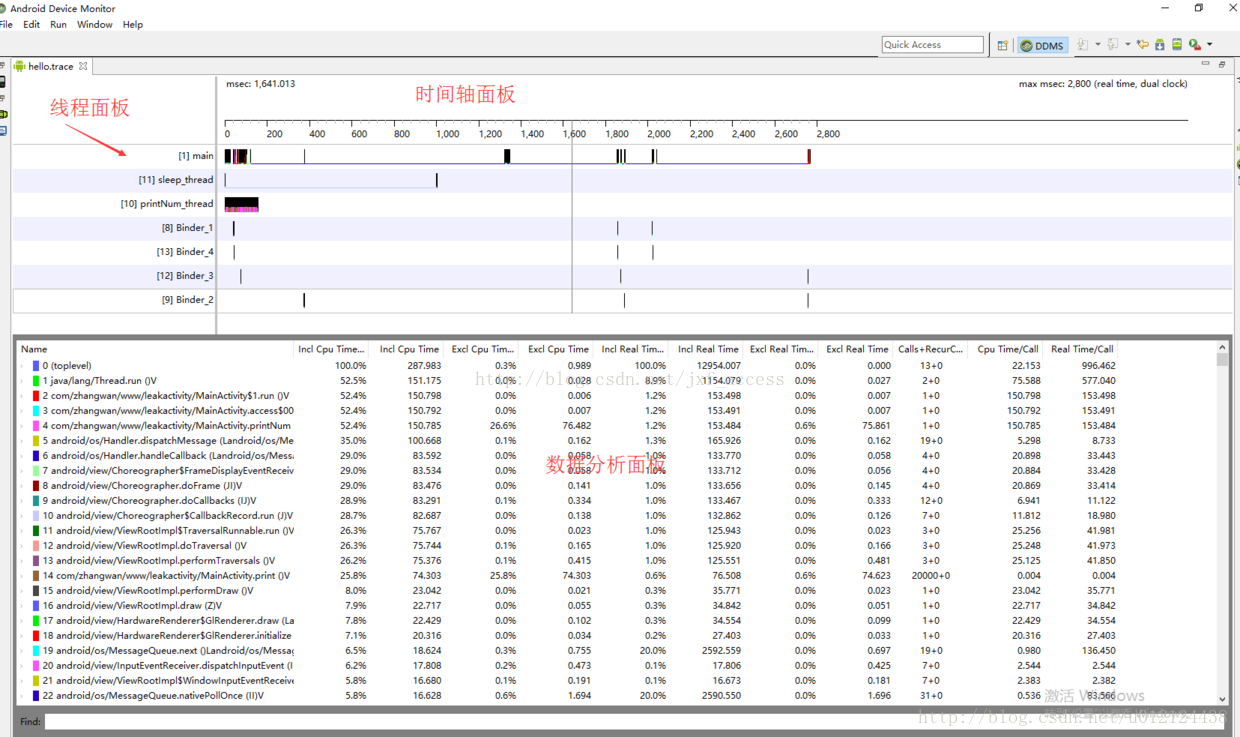Screen dimensions: 1240x737
Task: Click the red end block on main timeline
Action: tap(809, 156)
